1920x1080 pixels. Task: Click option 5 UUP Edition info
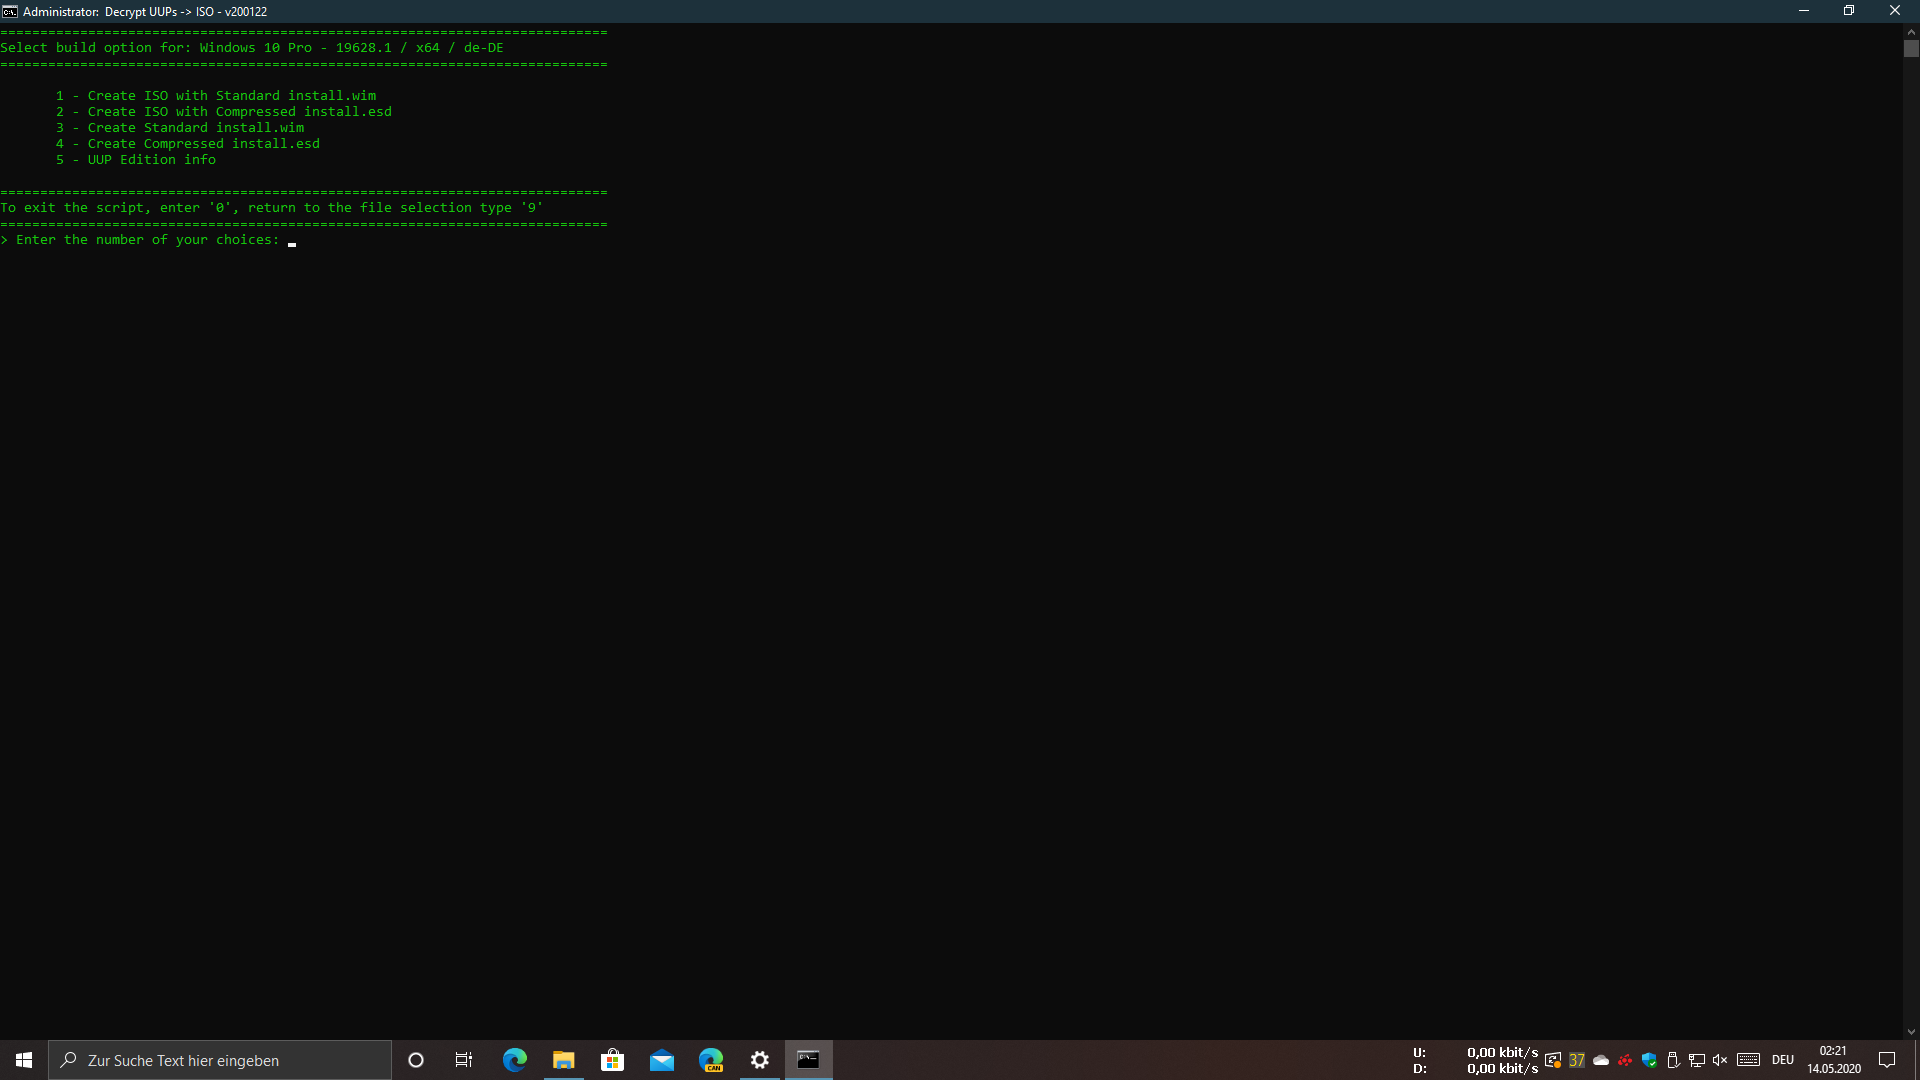pos(136,160)
